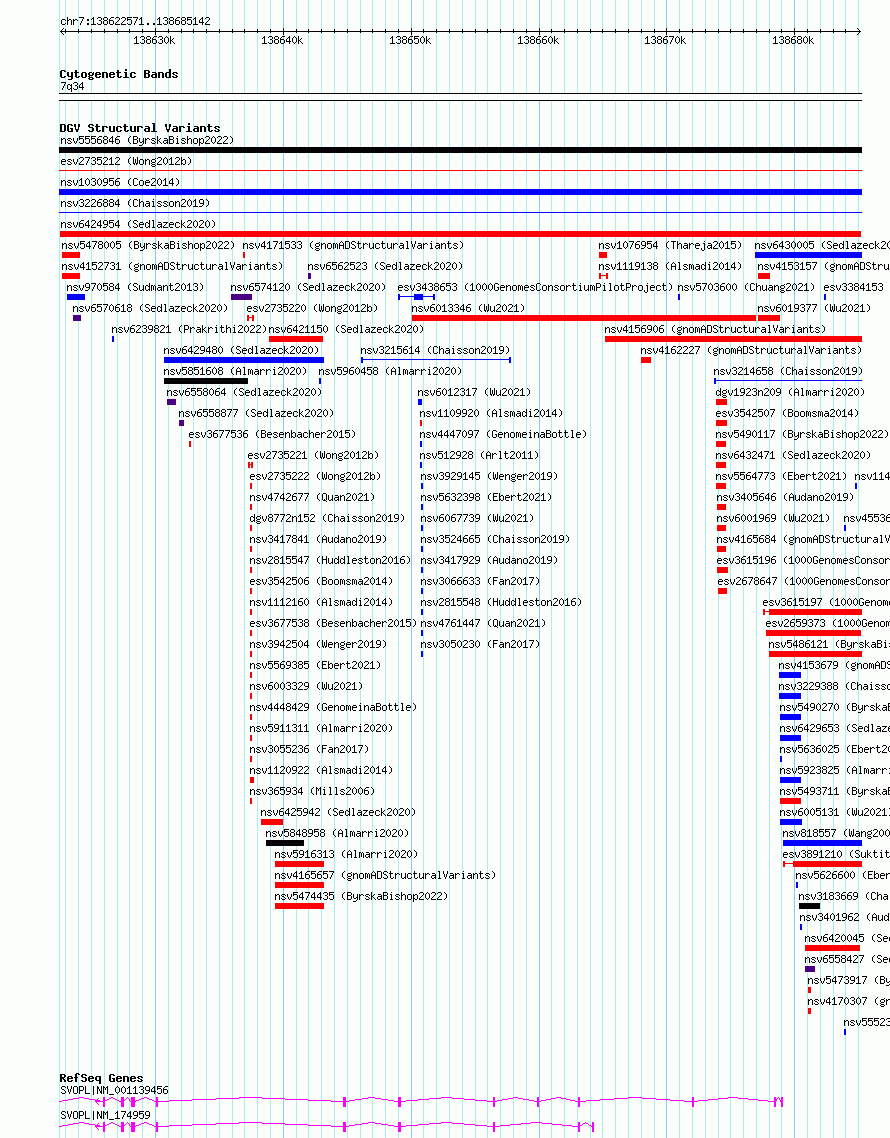This screenshot has height=1138, width=890.
Task: Select nsv4152731 (gnomADStructuralVariants) label
Action: 171,266
